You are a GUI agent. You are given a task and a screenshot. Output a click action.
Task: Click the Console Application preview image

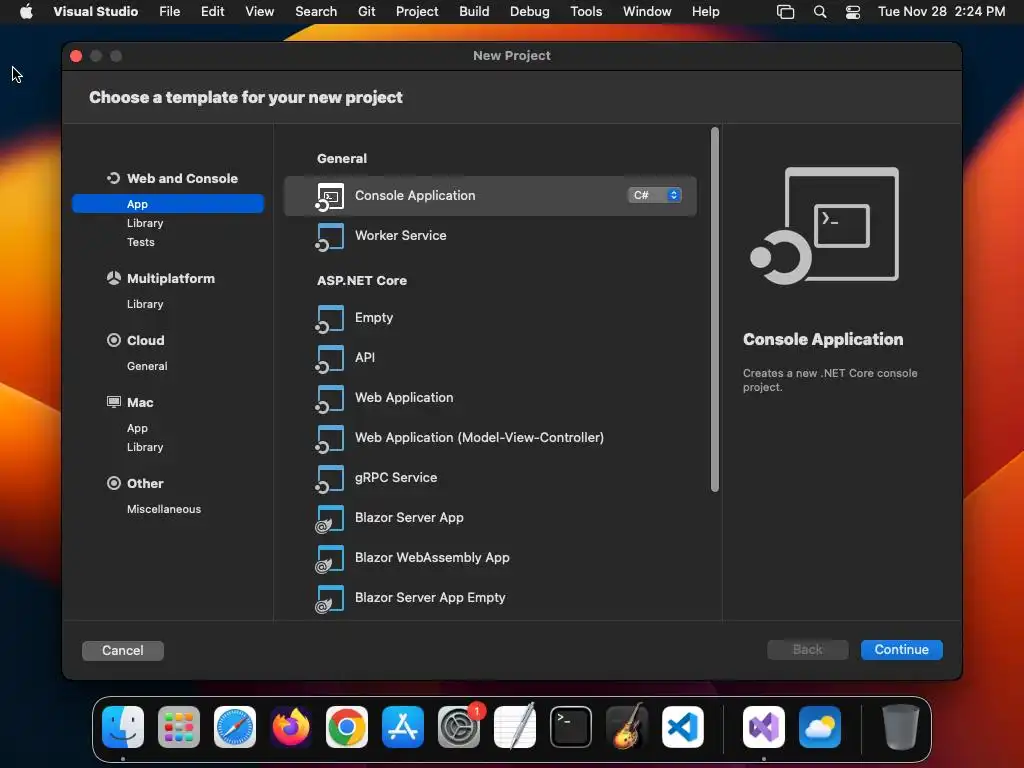tap(825, 226)
